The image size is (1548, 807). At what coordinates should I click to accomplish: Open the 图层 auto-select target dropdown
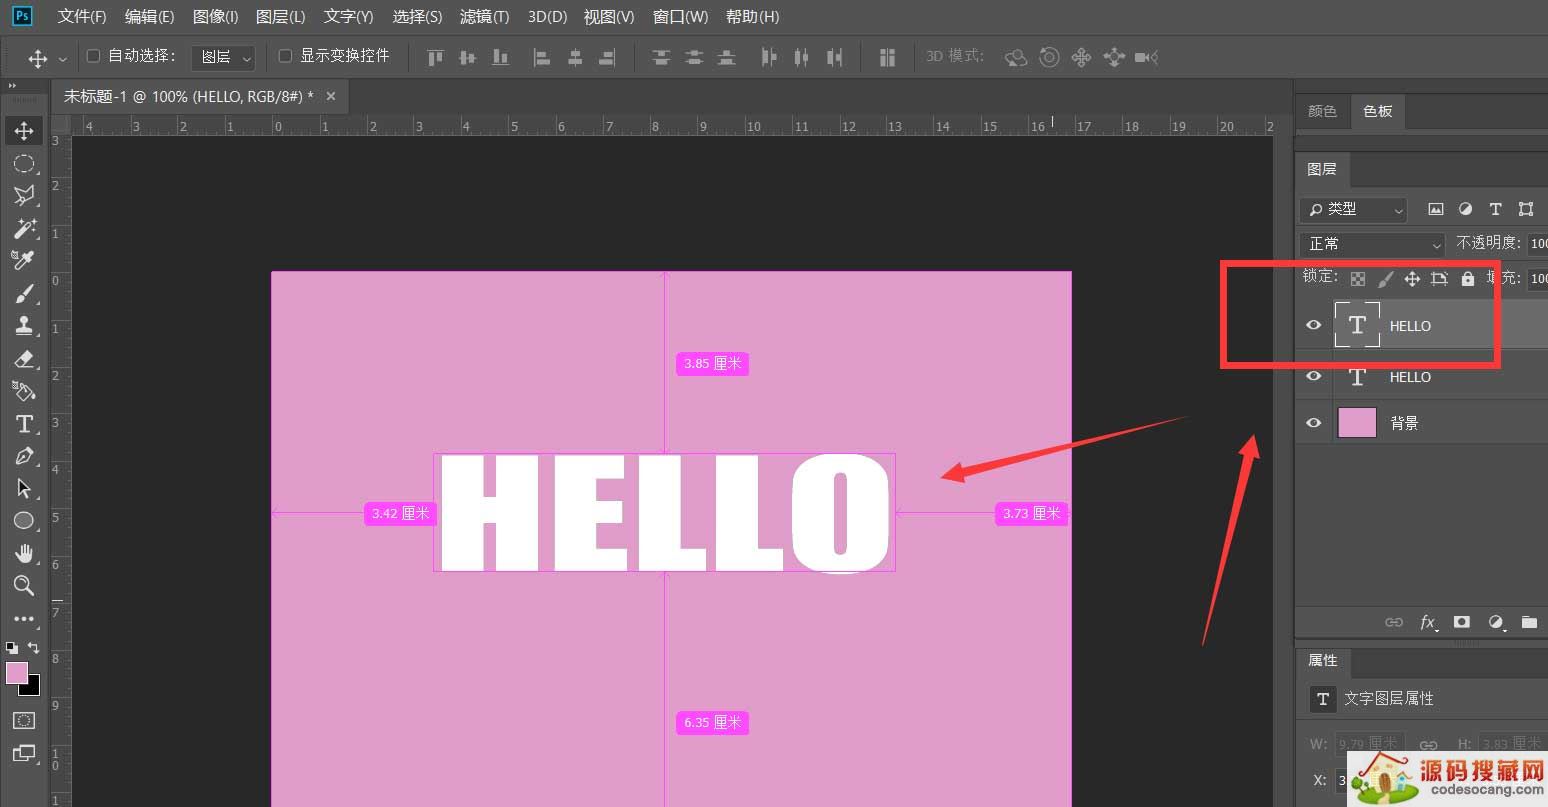pyautogui.click(x=223, y=57)
